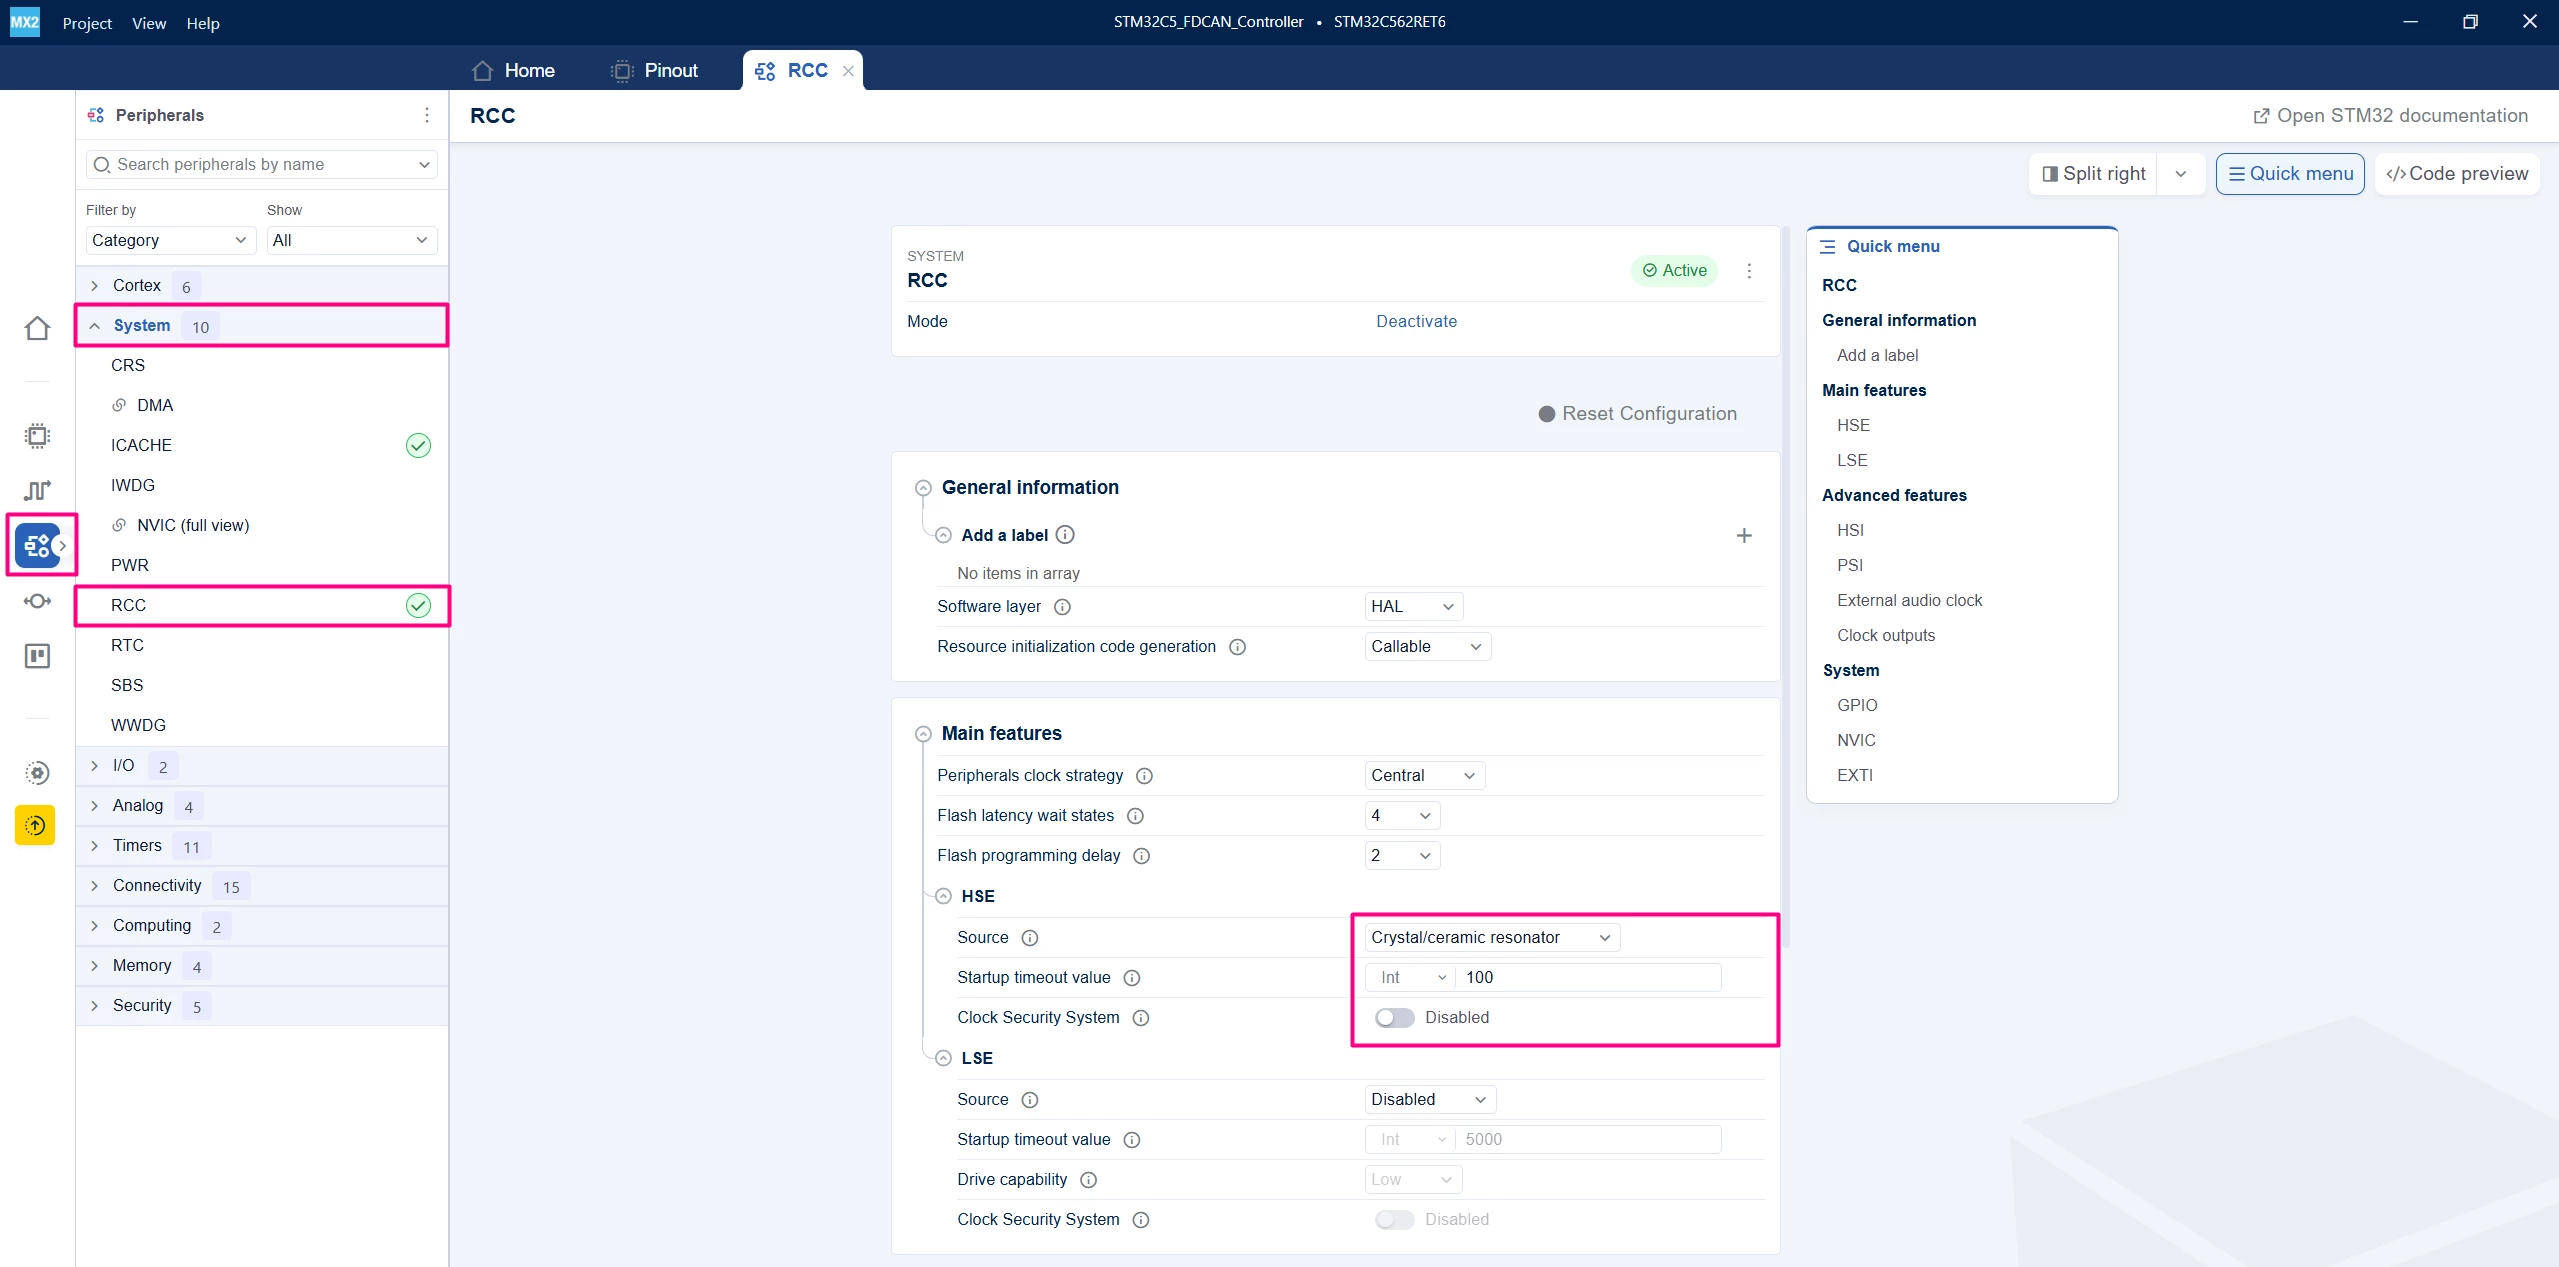2559x1267 pixels.
Task: Click Reset Configuration button
Action: tap(1638, 414)
